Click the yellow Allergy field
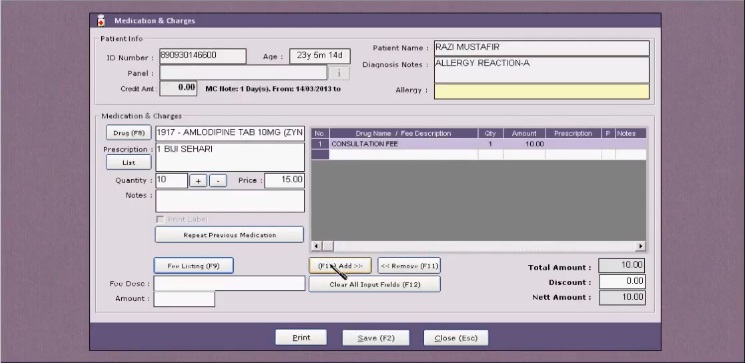The height and width of the screenshot is (363, 745). click(x=542, y=92)
